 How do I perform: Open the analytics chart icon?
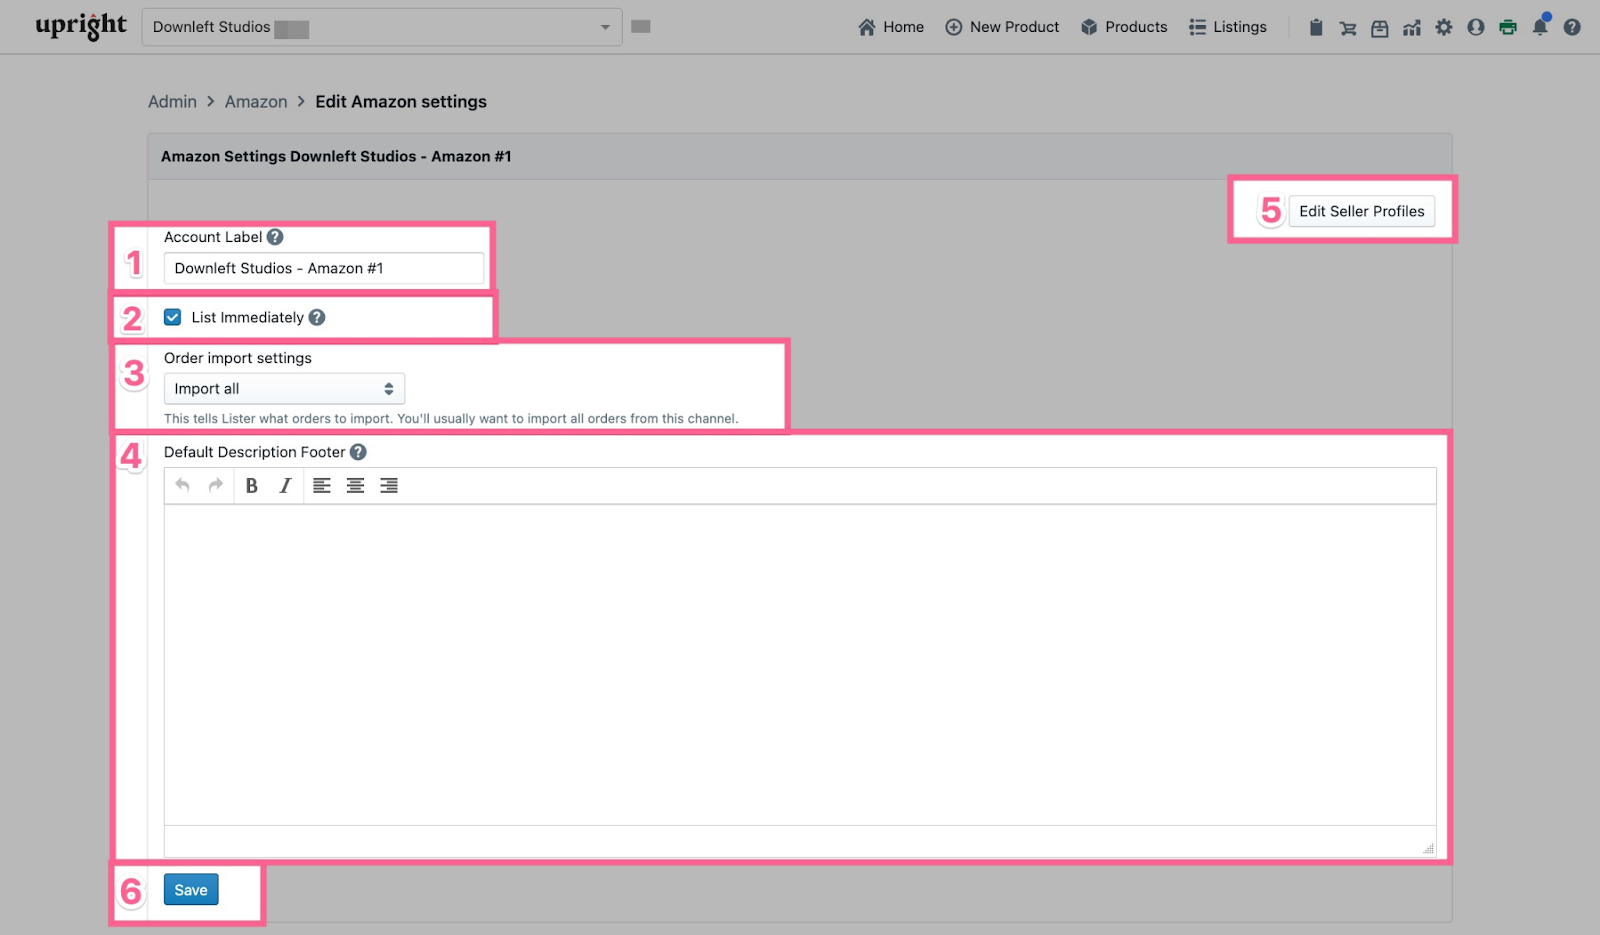pos(1412,28)
